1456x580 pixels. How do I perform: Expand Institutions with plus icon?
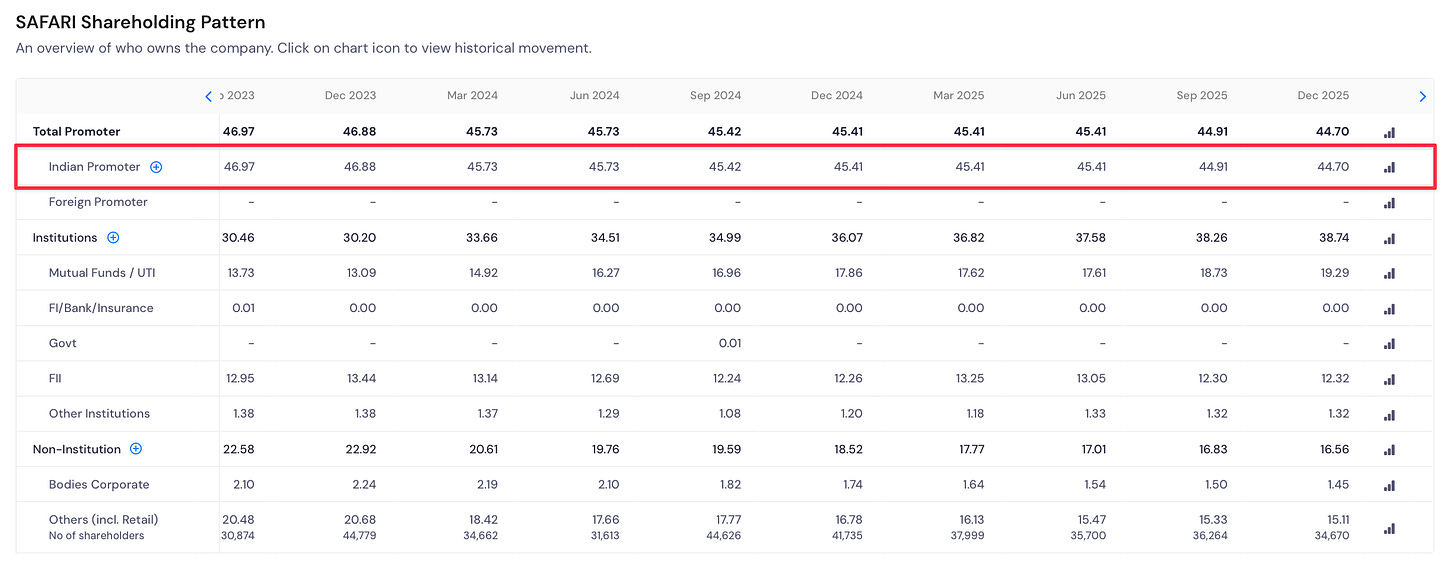click(113, 238)
